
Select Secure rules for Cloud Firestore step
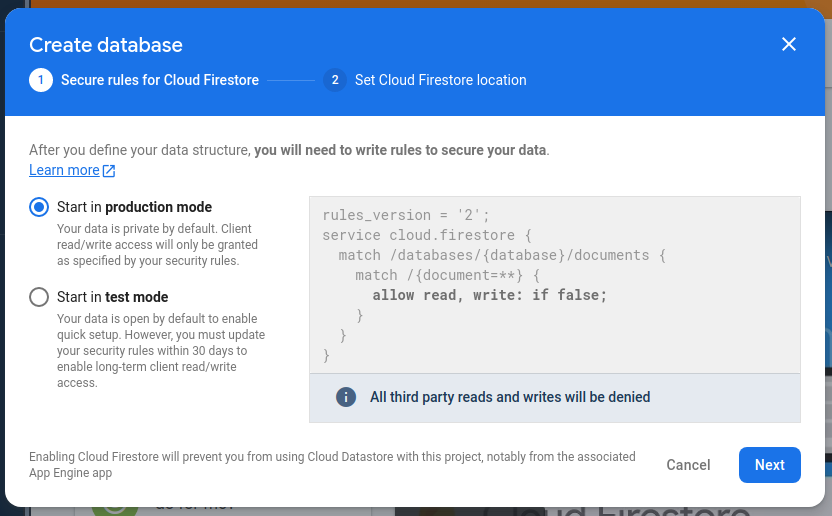pos(160,80)
